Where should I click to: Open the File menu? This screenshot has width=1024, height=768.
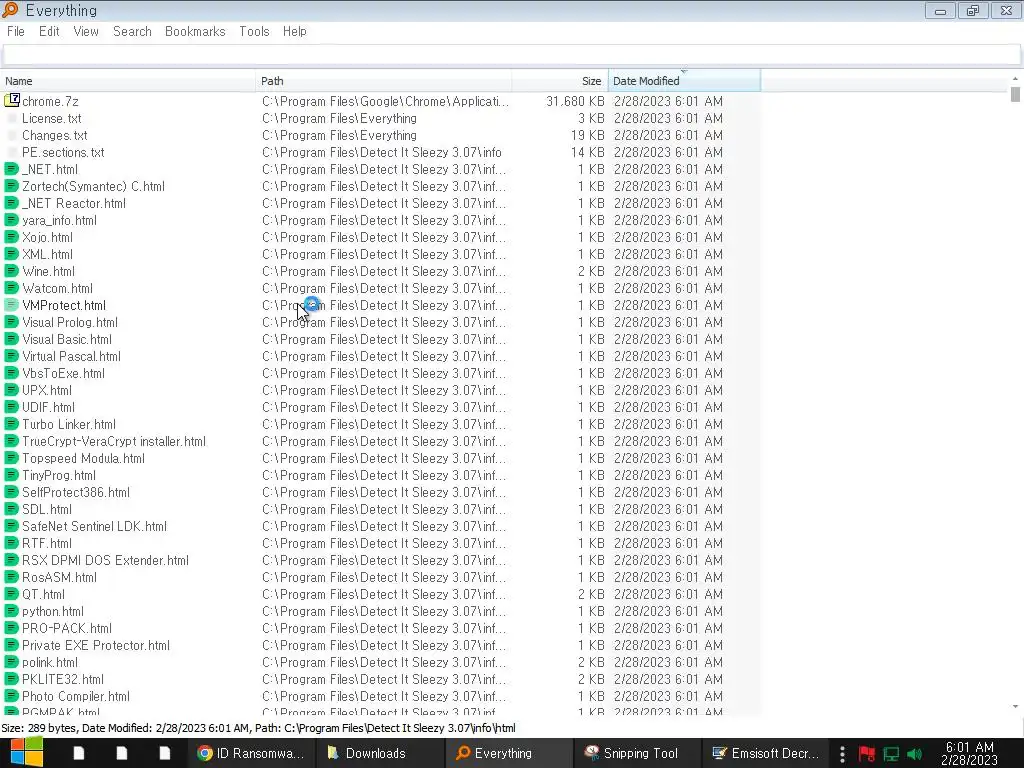(x=16, y=31)
